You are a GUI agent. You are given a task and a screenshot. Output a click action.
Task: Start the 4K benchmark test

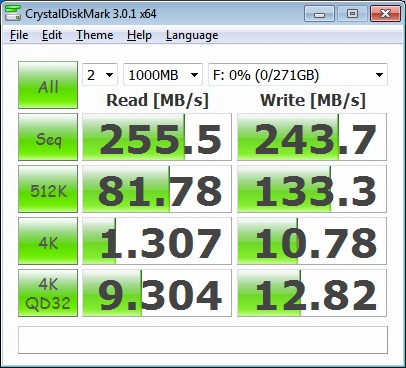(x=48, y=241)
